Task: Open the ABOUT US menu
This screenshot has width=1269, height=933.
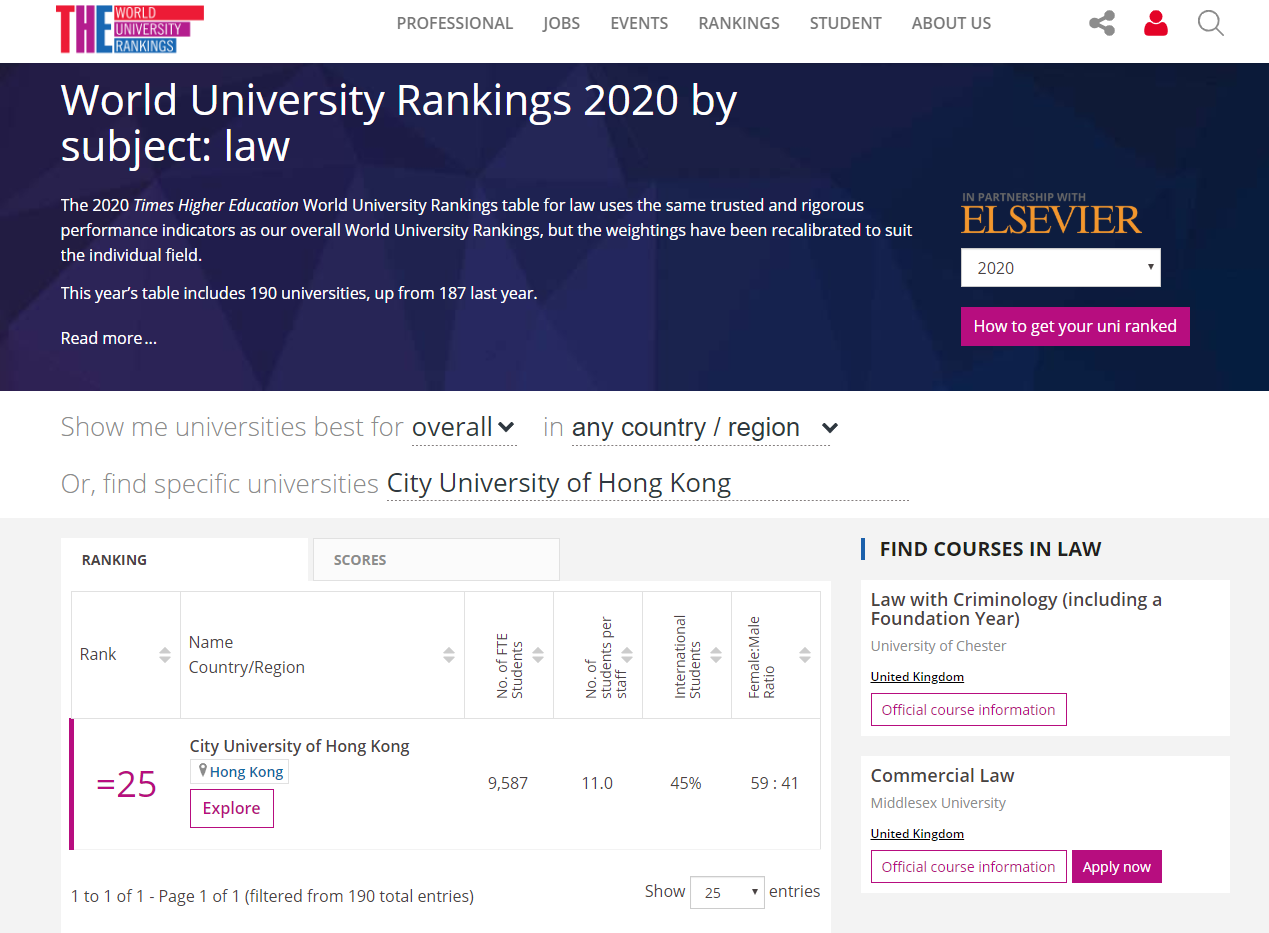Action: click(952, 23)
